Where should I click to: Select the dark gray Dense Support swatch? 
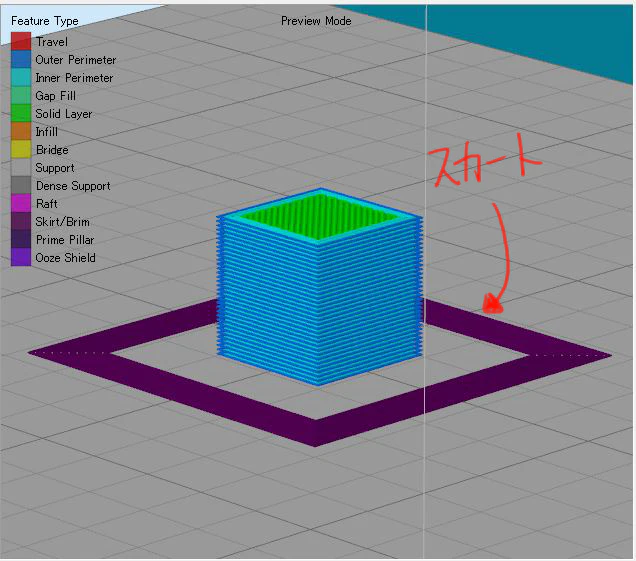click(21, 185)
